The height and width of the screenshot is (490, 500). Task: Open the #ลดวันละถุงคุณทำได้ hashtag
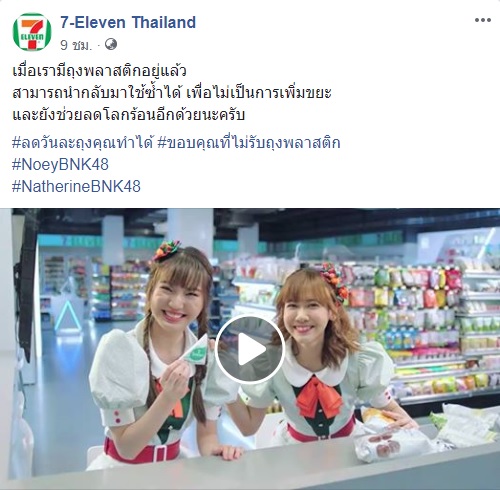pyautogui.click(x=82, y=143)
